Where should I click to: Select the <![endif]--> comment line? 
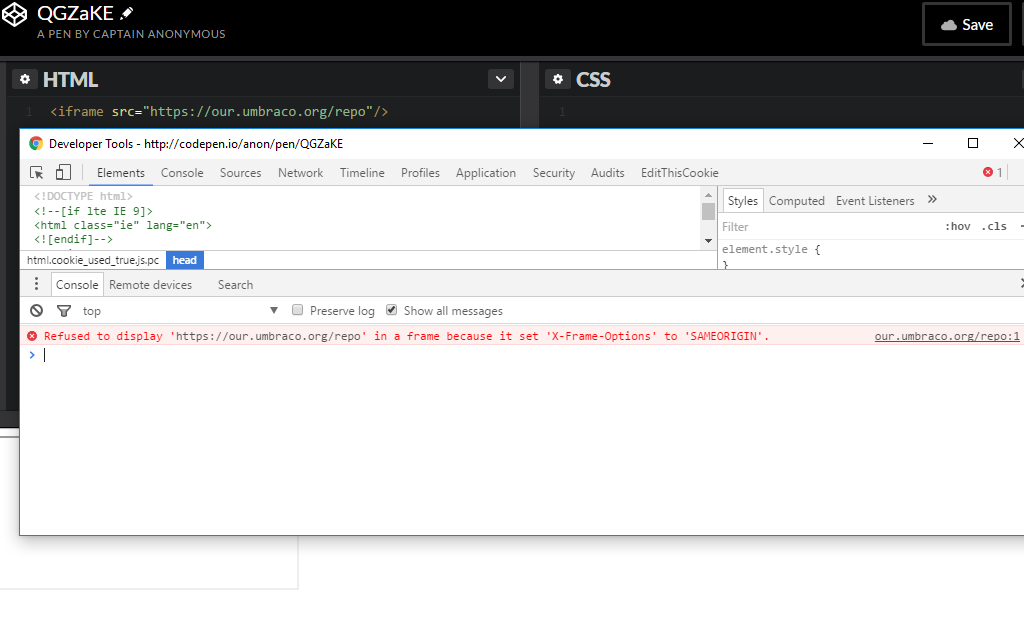(73, 240)
